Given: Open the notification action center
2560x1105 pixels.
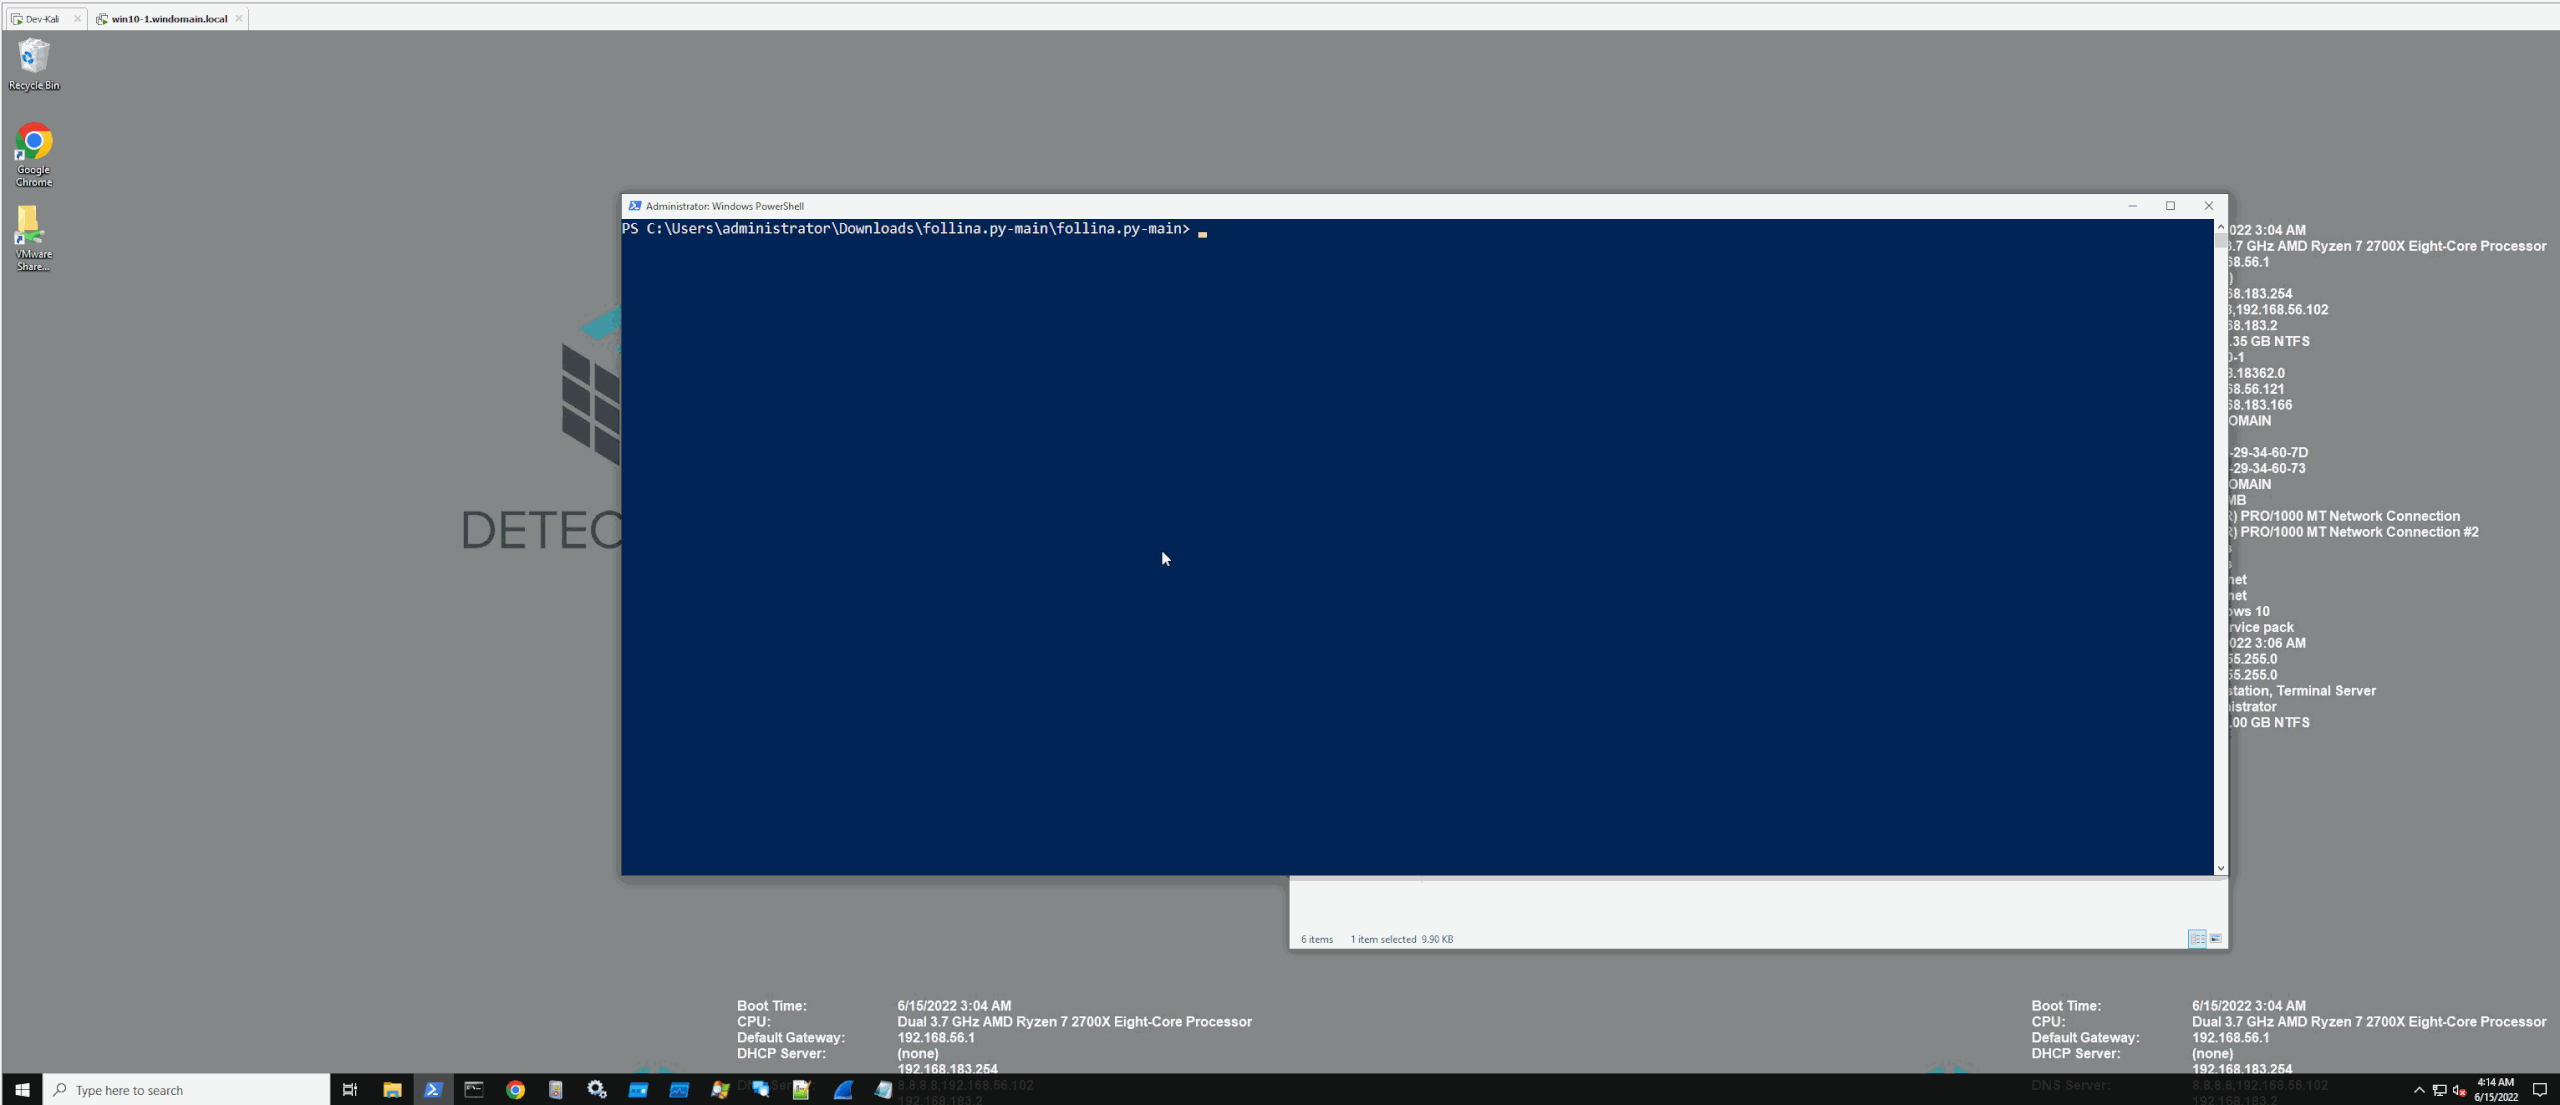Looking at the screenshot, I should pyautogui.click(x=2539, y=1090).
